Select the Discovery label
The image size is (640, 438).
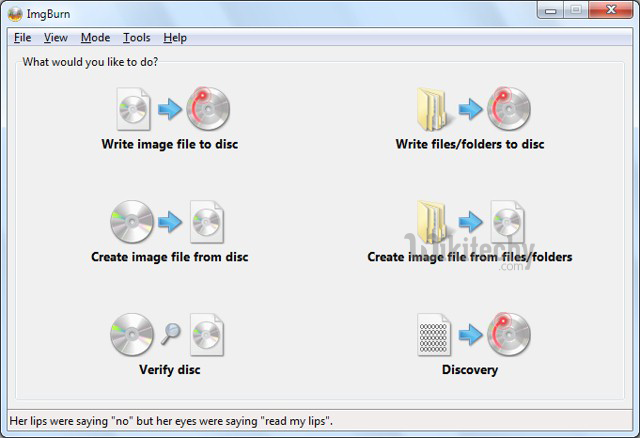[x=470, y=370]
